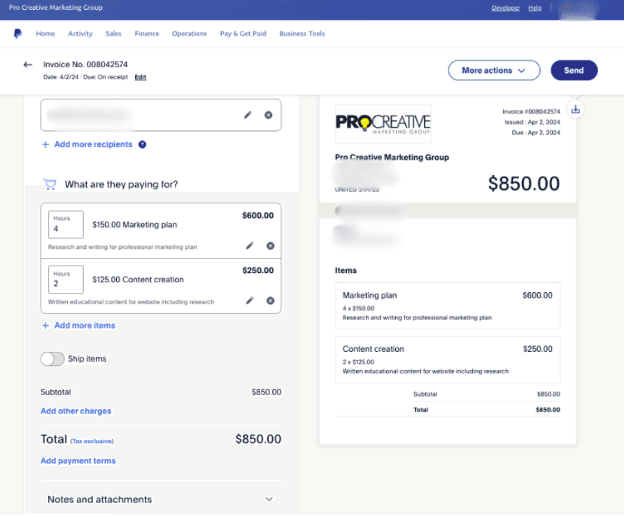
Task: Click the plus icon for adding items
Action: [45, 325]
